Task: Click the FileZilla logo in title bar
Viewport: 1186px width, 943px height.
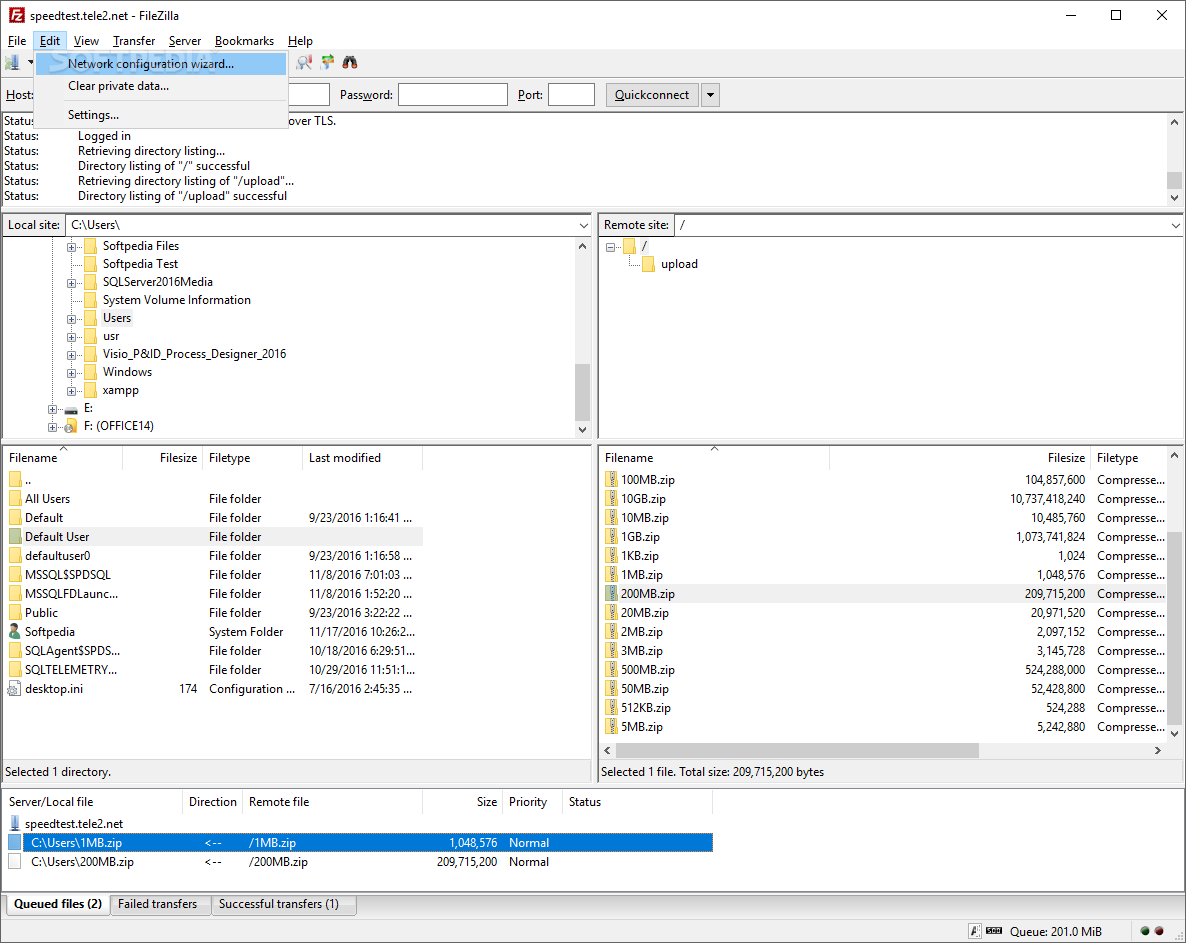Action: 16,15
